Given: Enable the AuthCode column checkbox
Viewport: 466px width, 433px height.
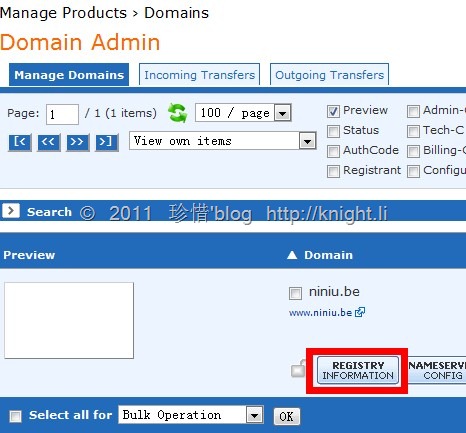Looking at the screenshot, I should [x=333, y=151].
